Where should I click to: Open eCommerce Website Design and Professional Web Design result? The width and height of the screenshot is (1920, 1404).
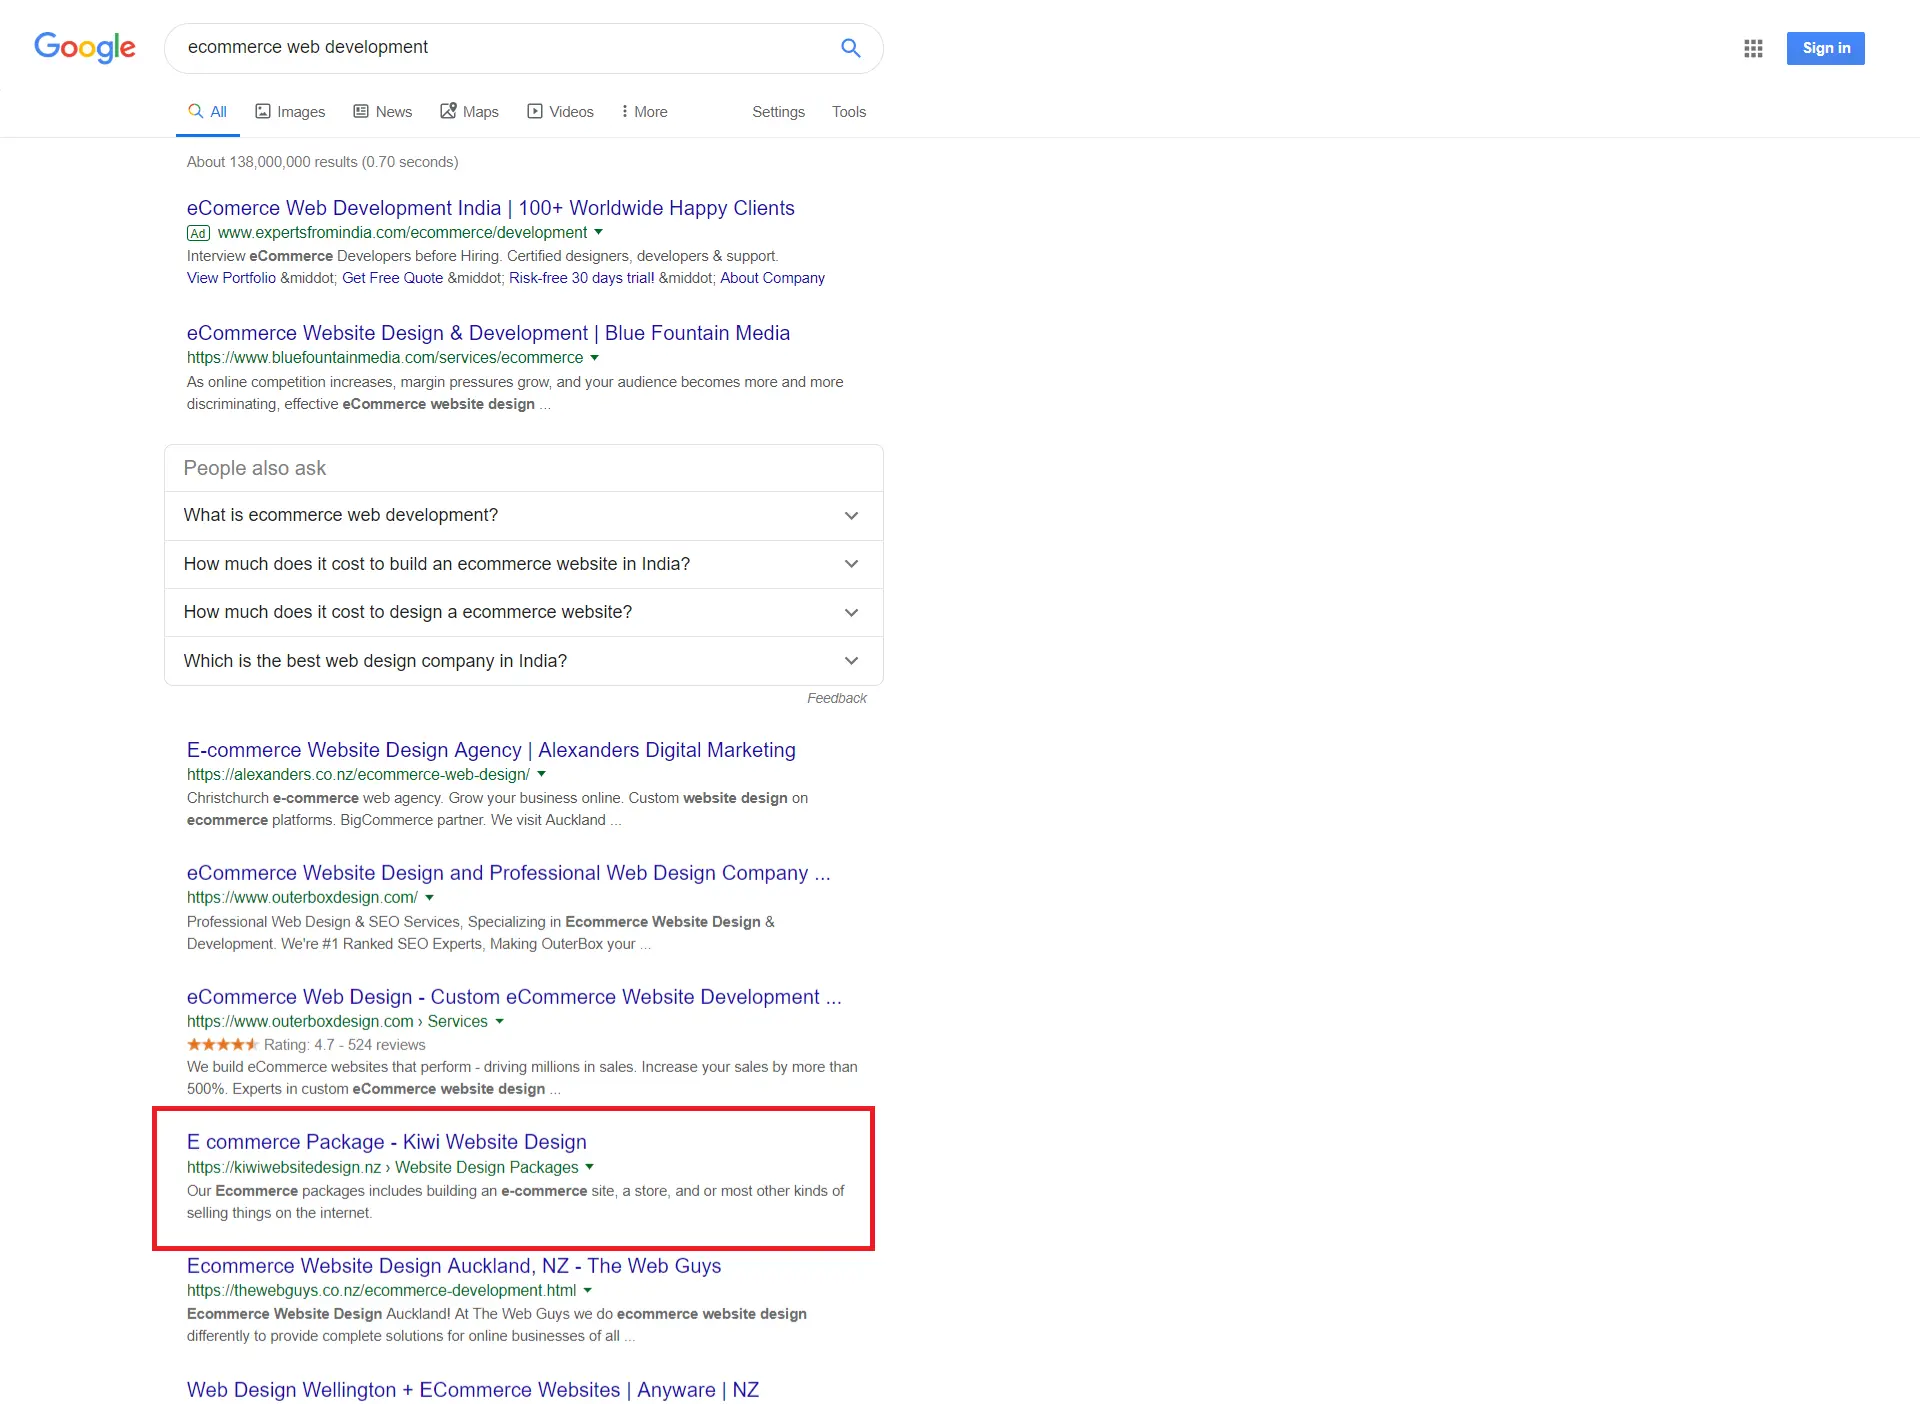coord(508,873)
